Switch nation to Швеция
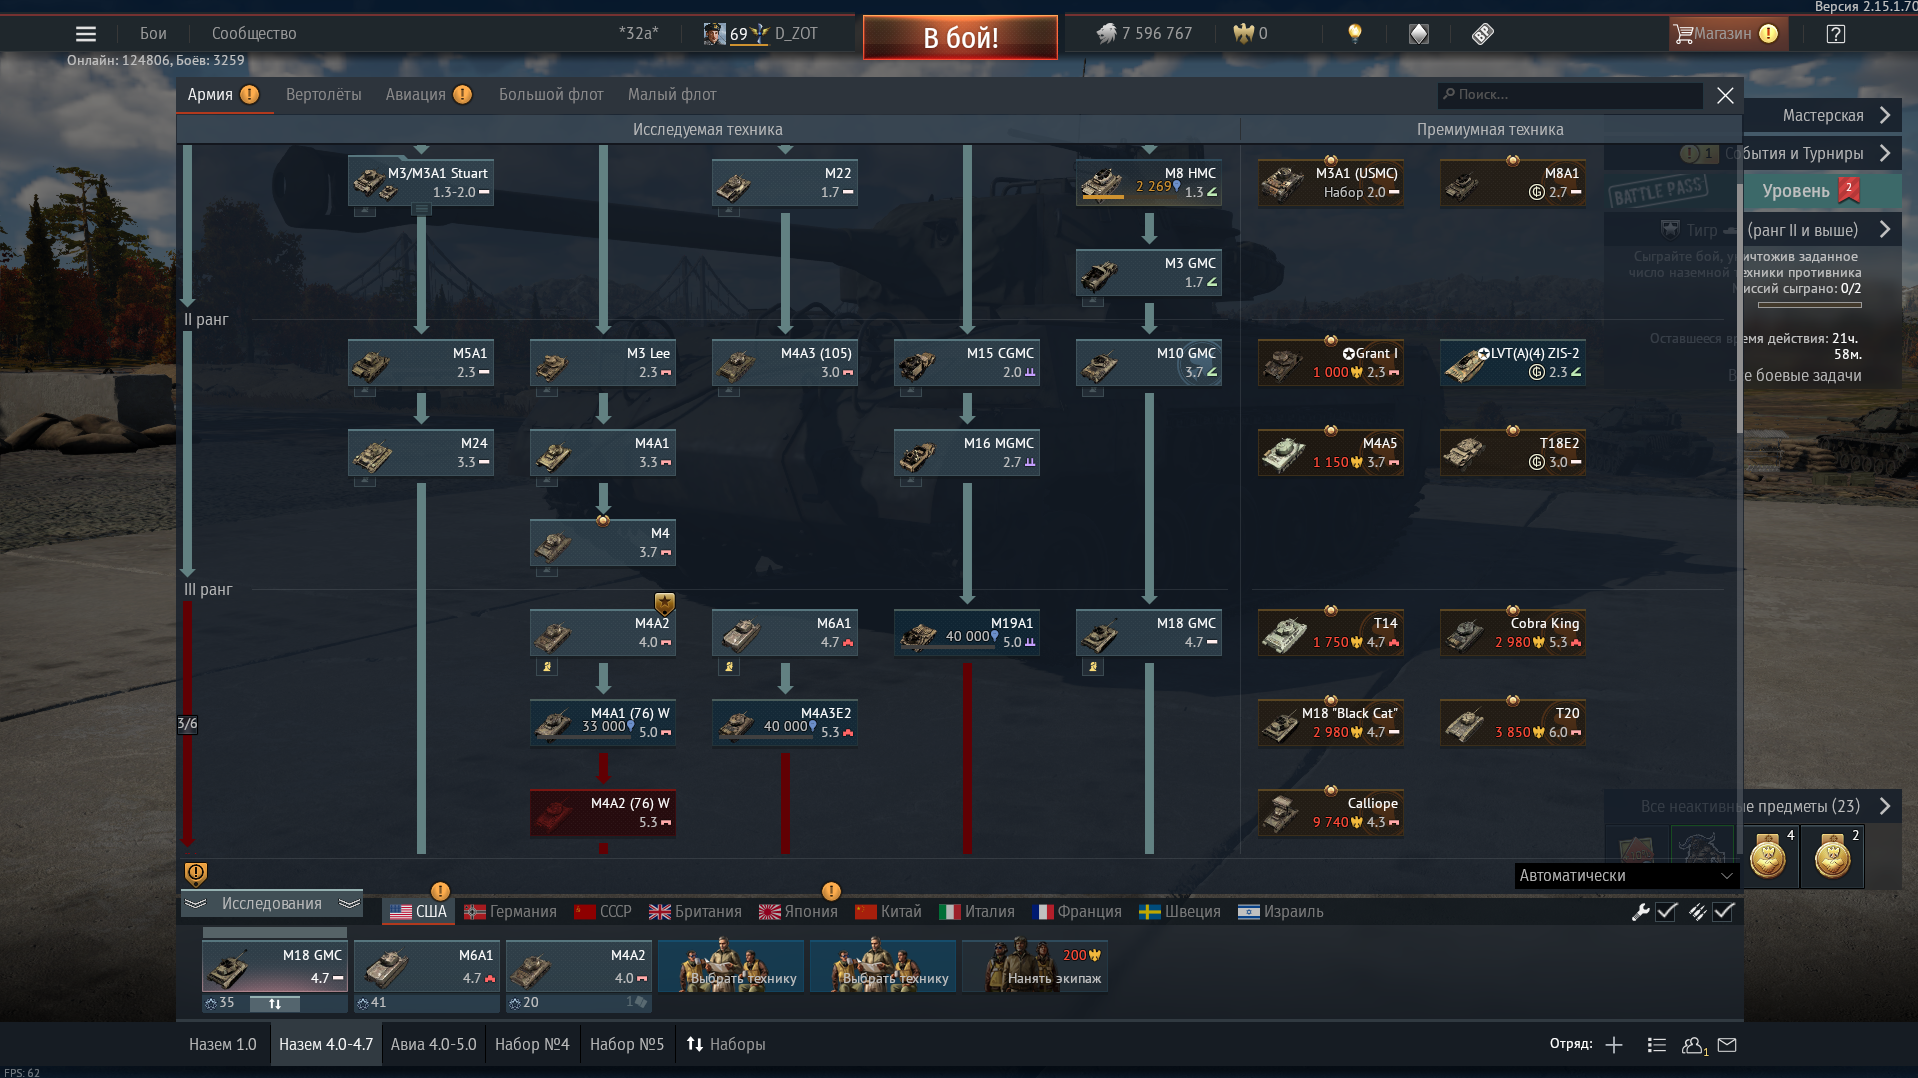The width and height of the screenshot is (1918, 1078). pyautogui.click(x=1180, y=912)
